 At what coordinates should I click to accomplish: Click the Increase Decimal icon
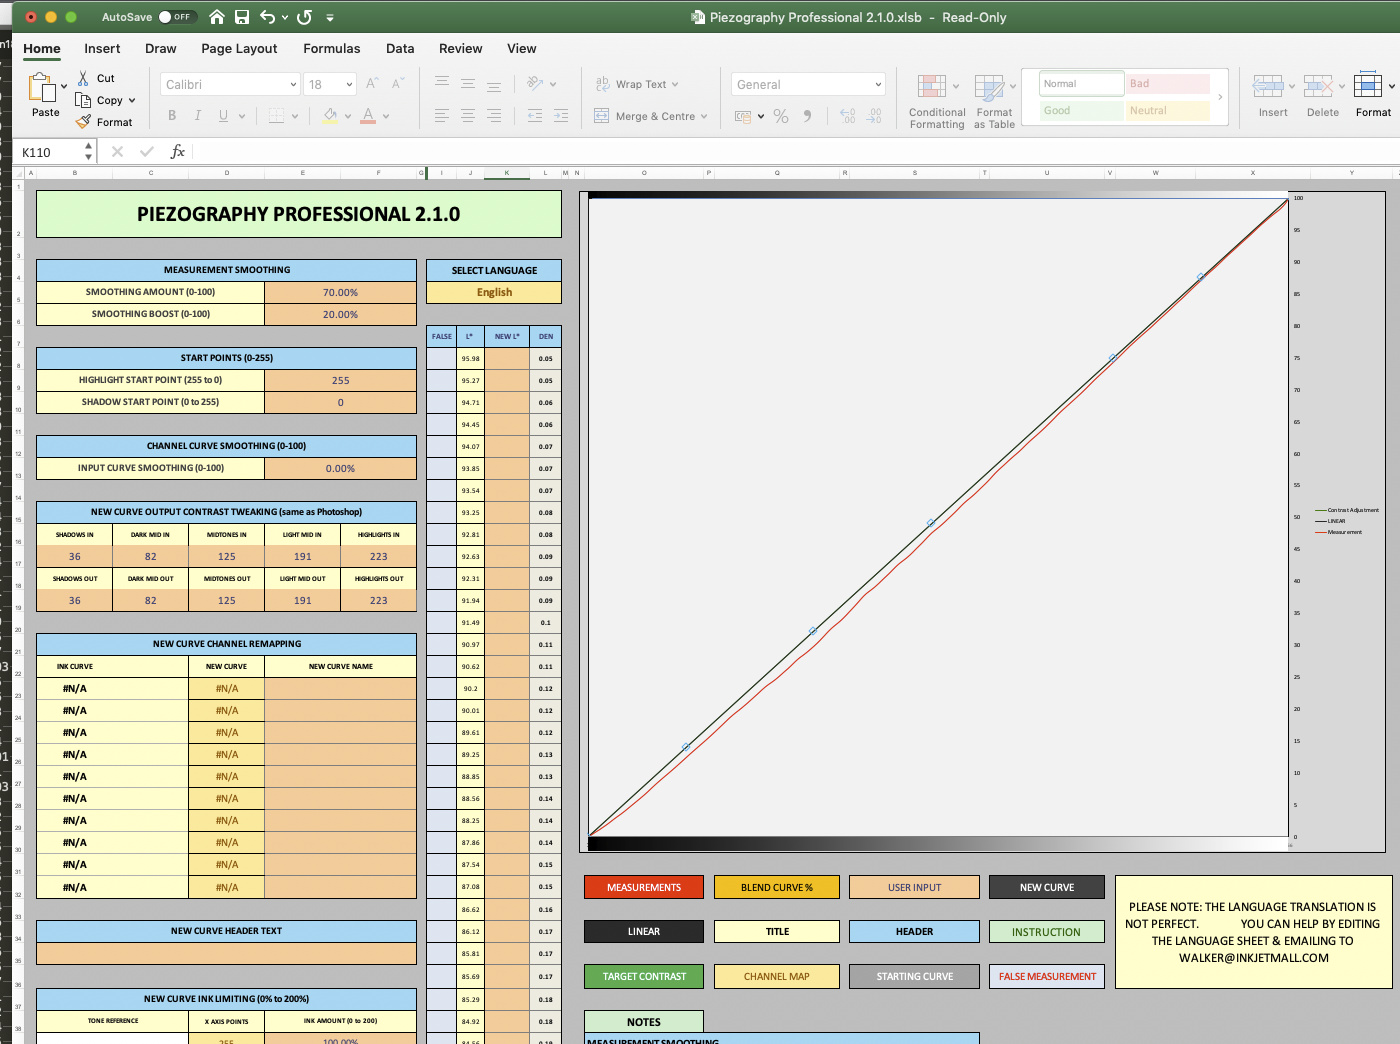848,116
